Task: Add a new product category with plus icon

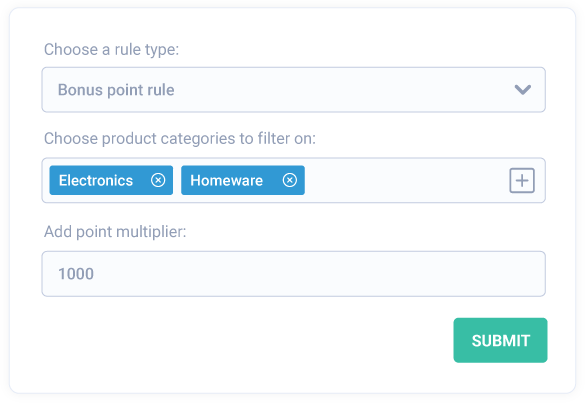Action: click(x=522, y=181)
